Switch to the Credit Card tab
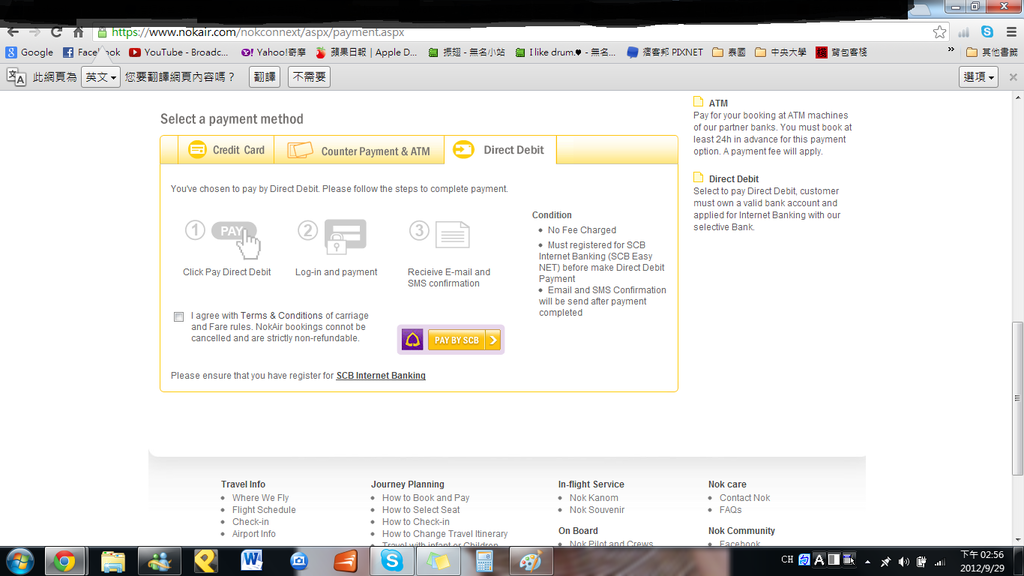Viewport: 1024px width, 576px height. (226, 150)
